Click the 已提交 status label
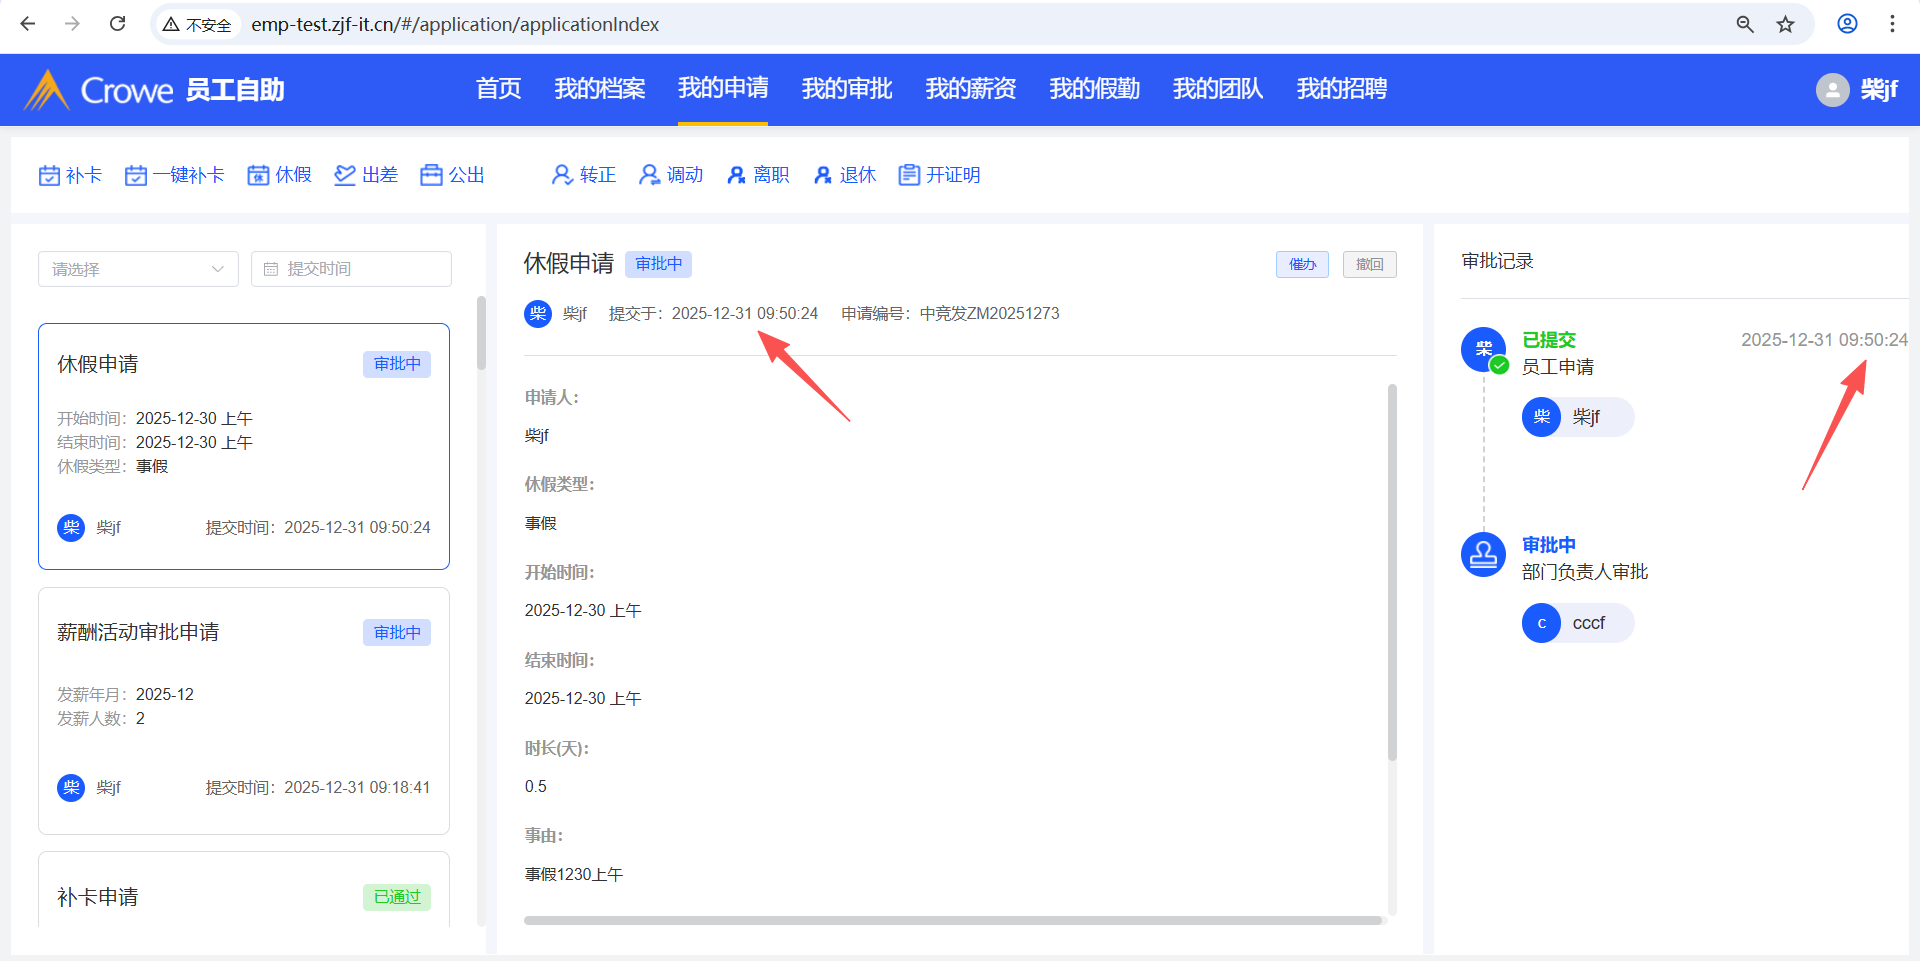The width and height of the screenshot is (1920, 961). pyautogui.click(x=1549, y=340)
